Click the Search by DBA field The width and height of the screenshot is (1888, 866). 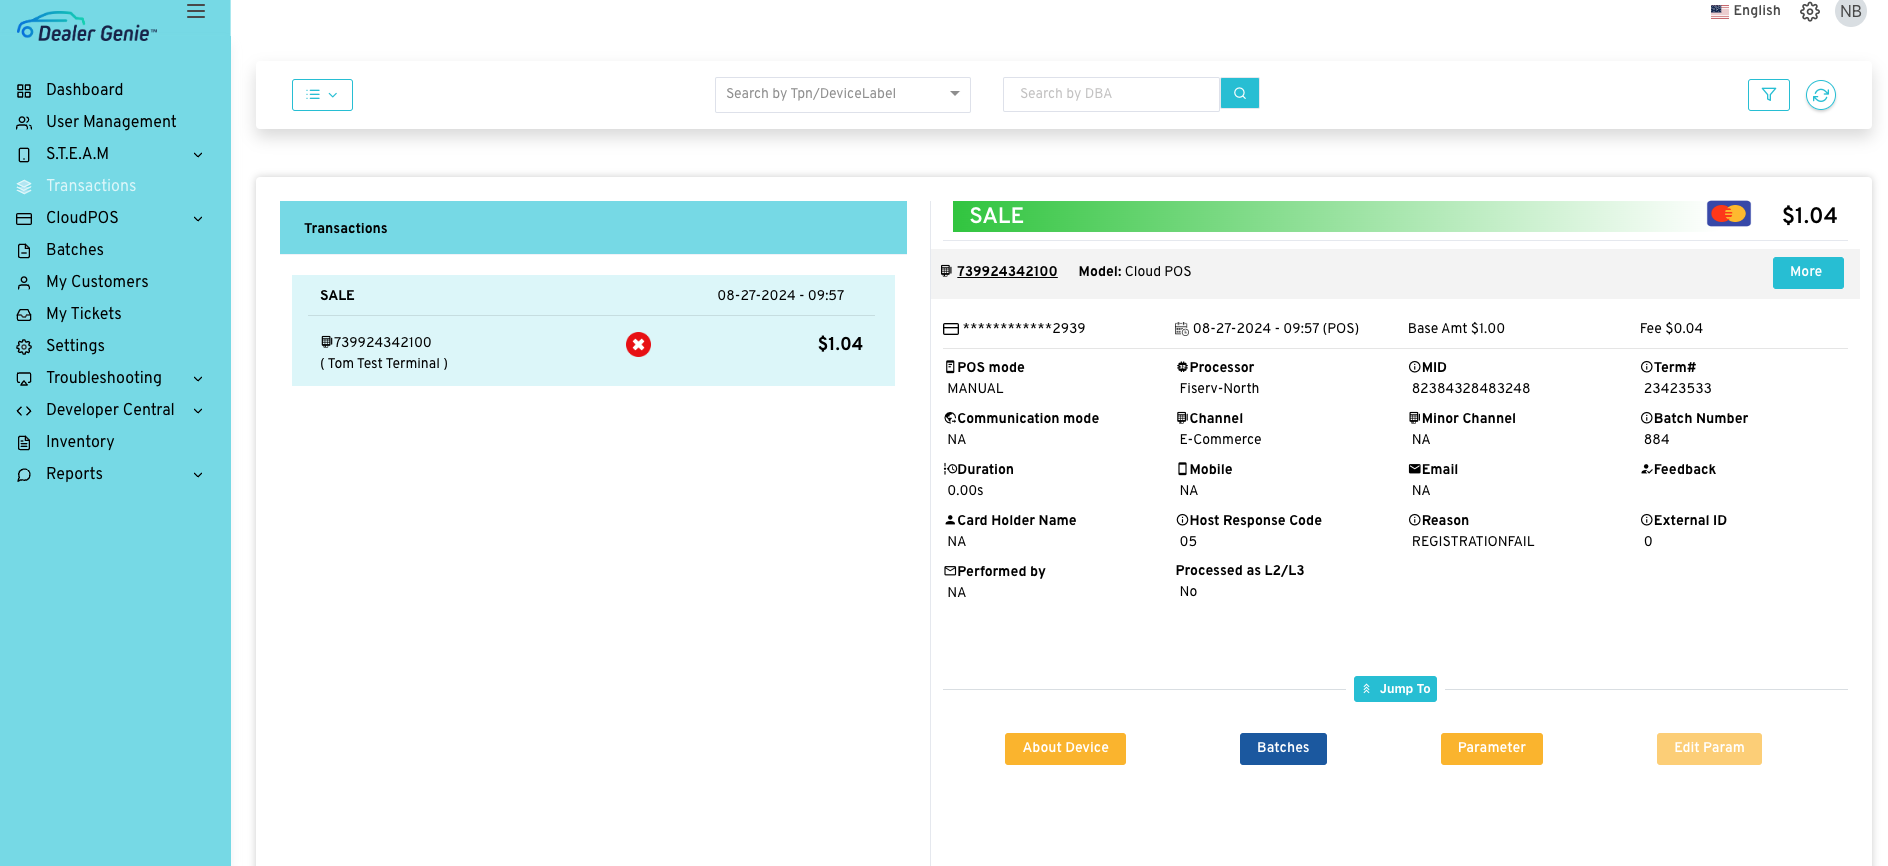[x=1110, y=94]
